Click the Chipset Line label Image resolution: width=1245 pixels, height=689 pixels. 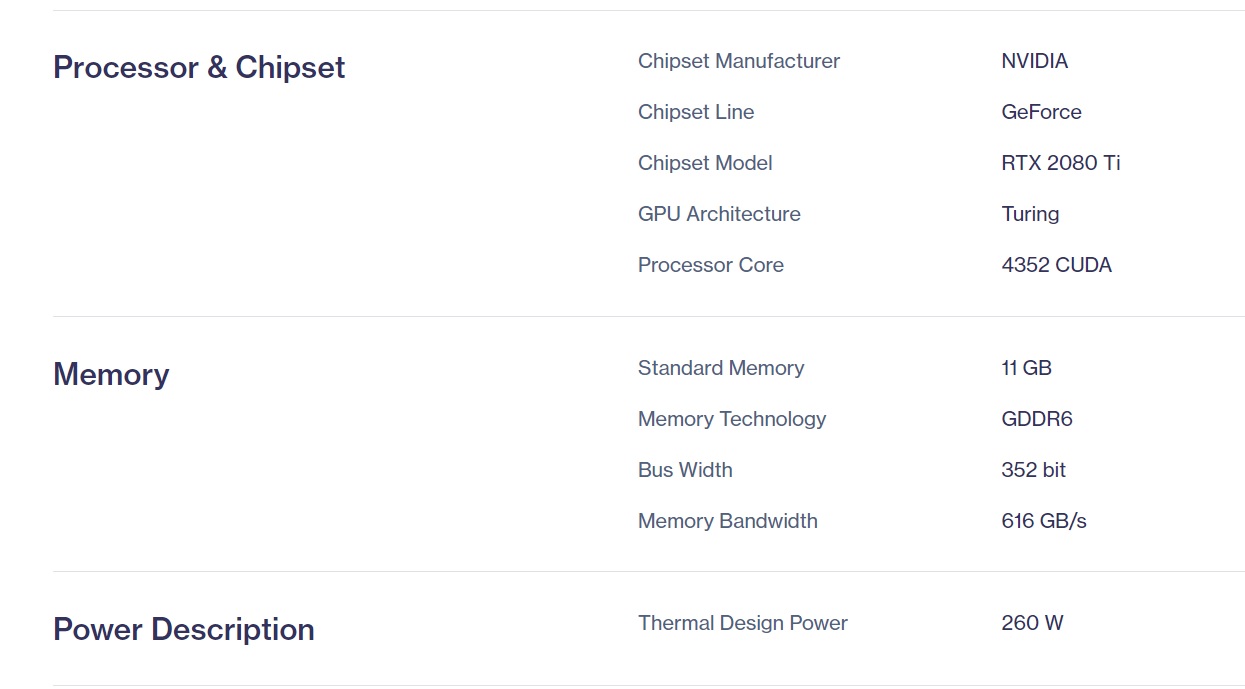pyautogui.click(x=696, y=112)
